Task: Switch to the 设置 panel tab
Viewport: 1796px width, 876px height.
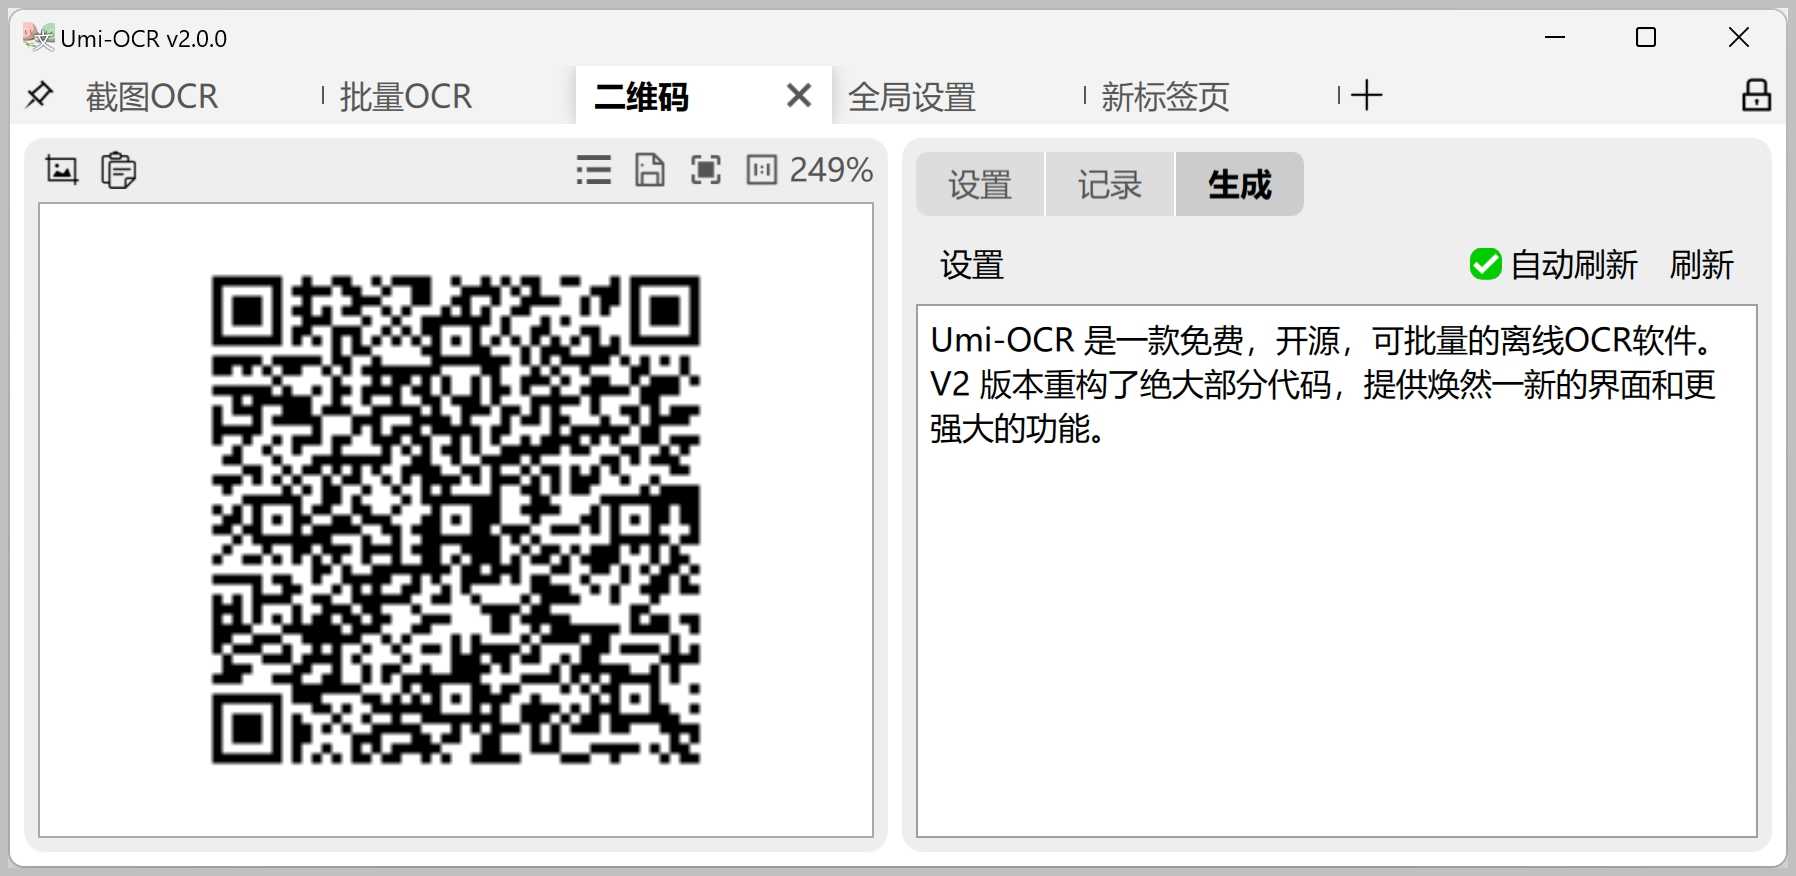Action: coord(980,184)
